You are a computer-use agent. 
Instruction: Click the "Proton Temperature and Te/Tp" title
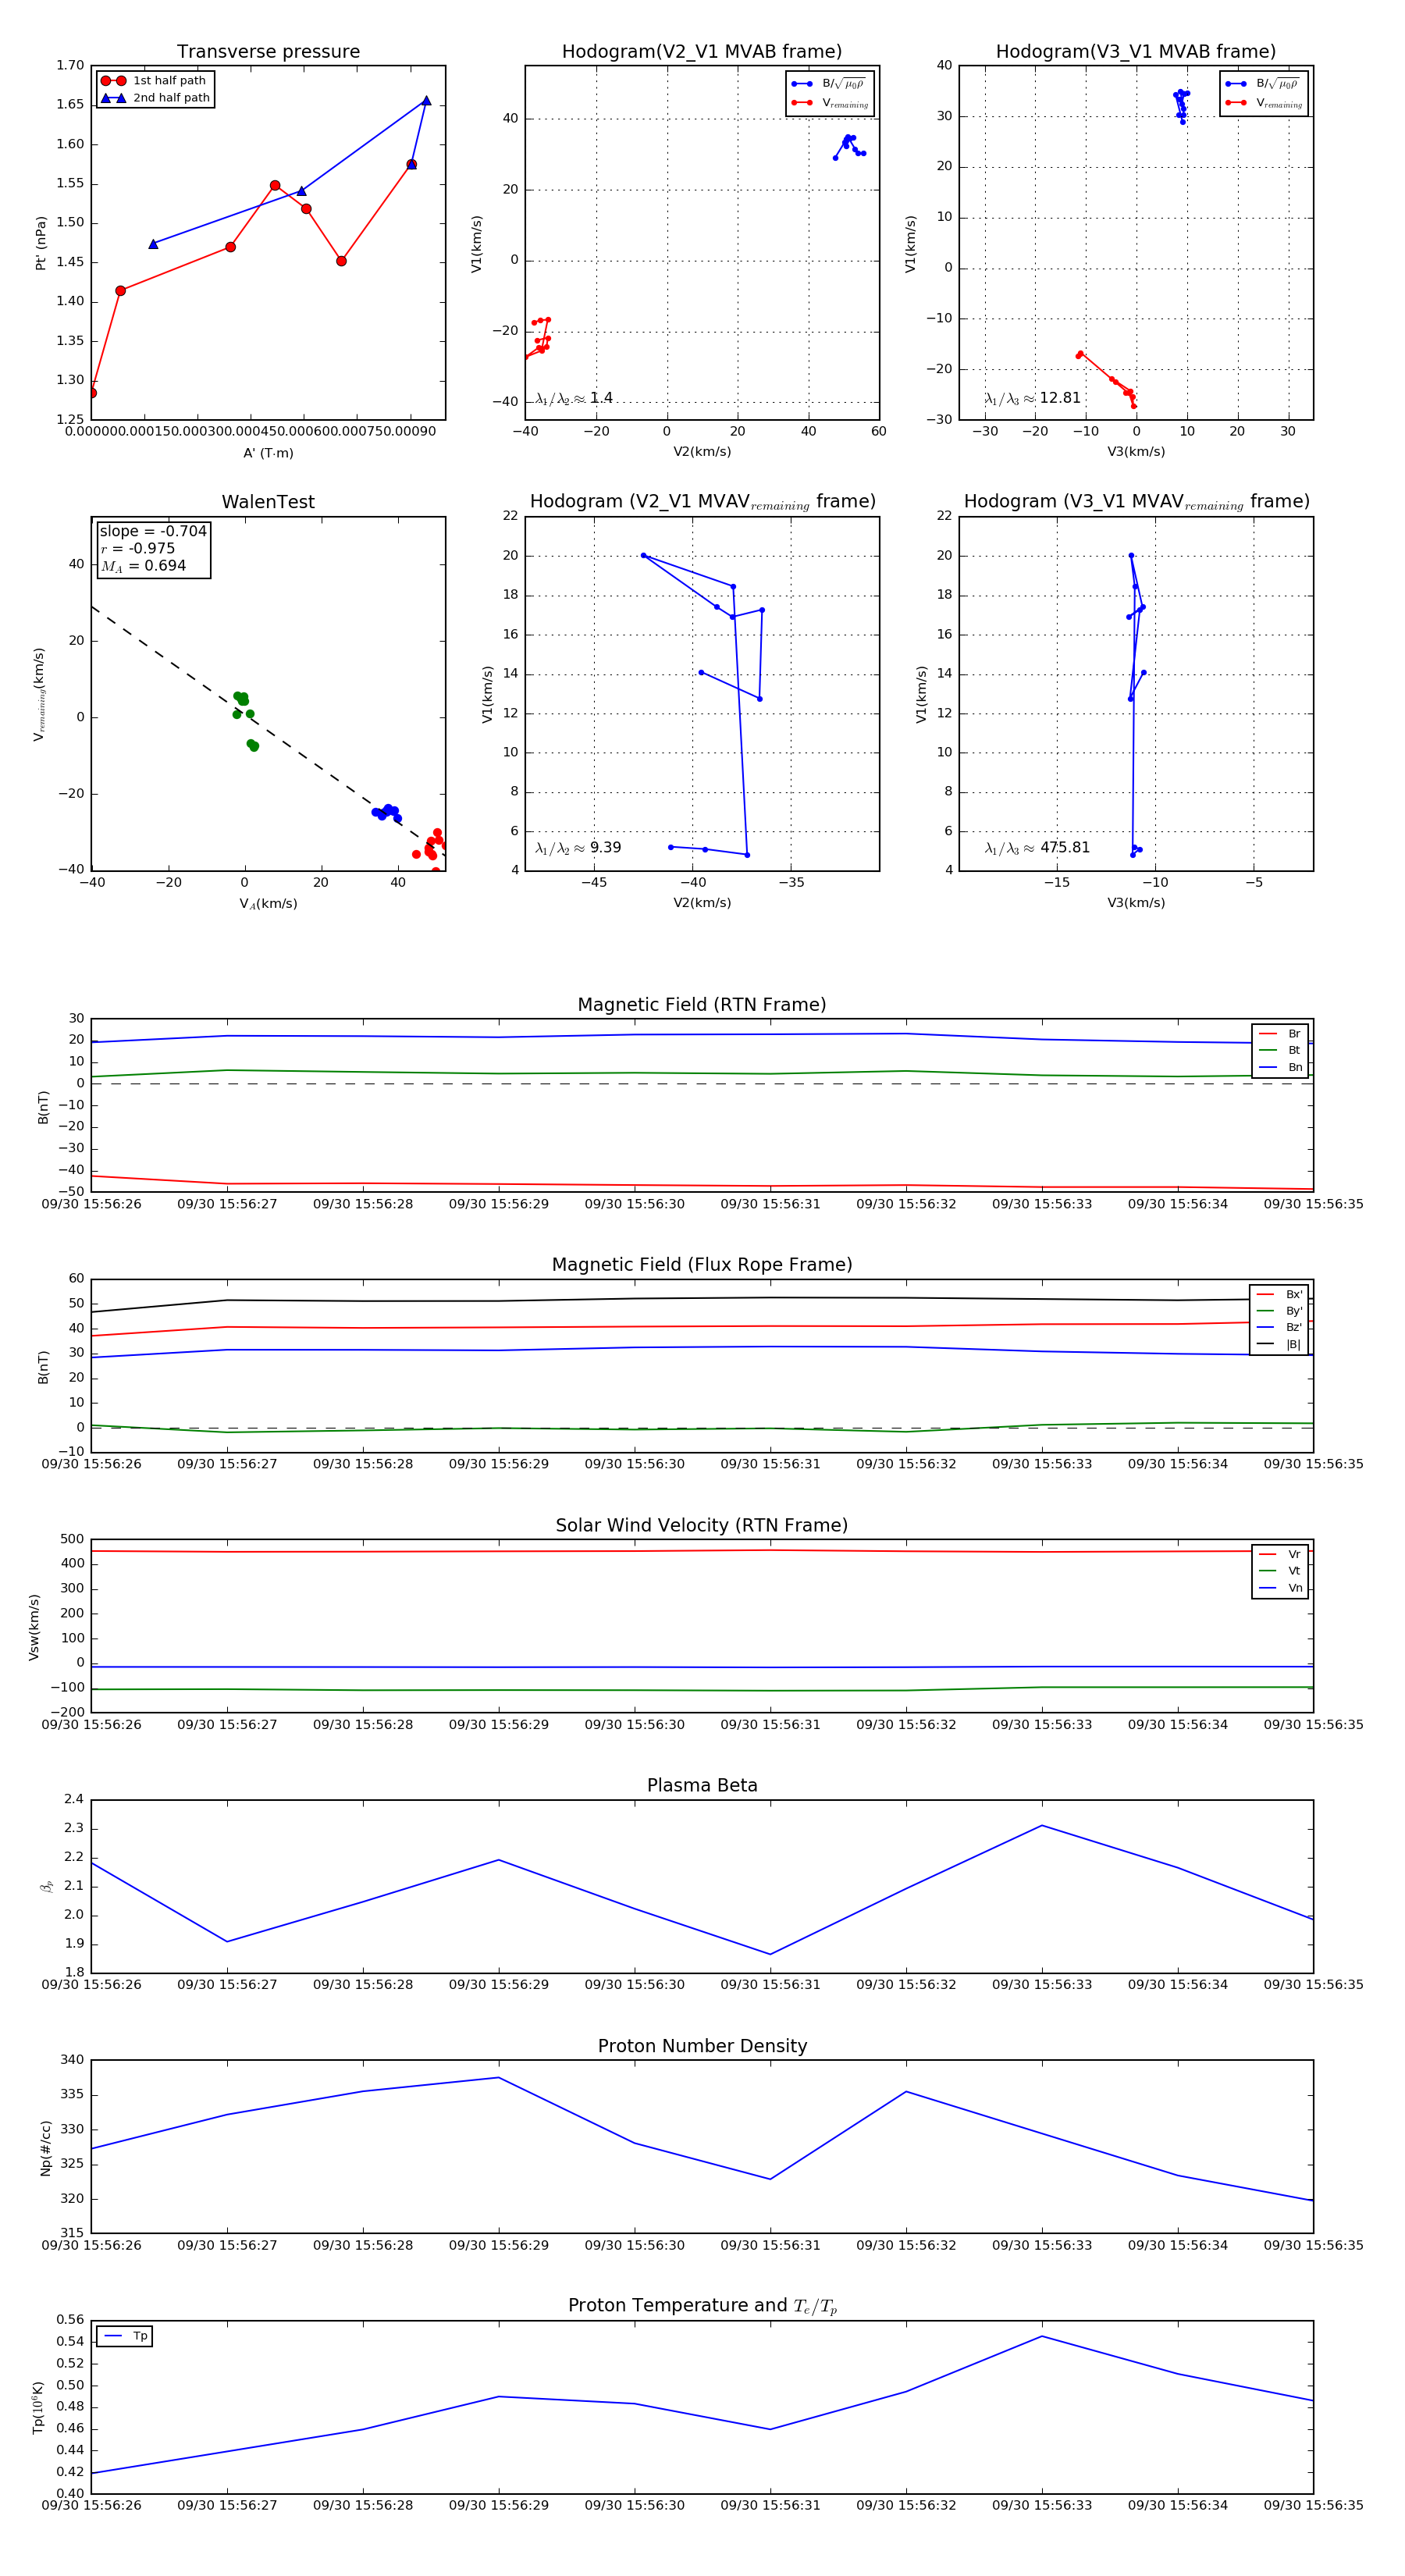(702, 2306)
